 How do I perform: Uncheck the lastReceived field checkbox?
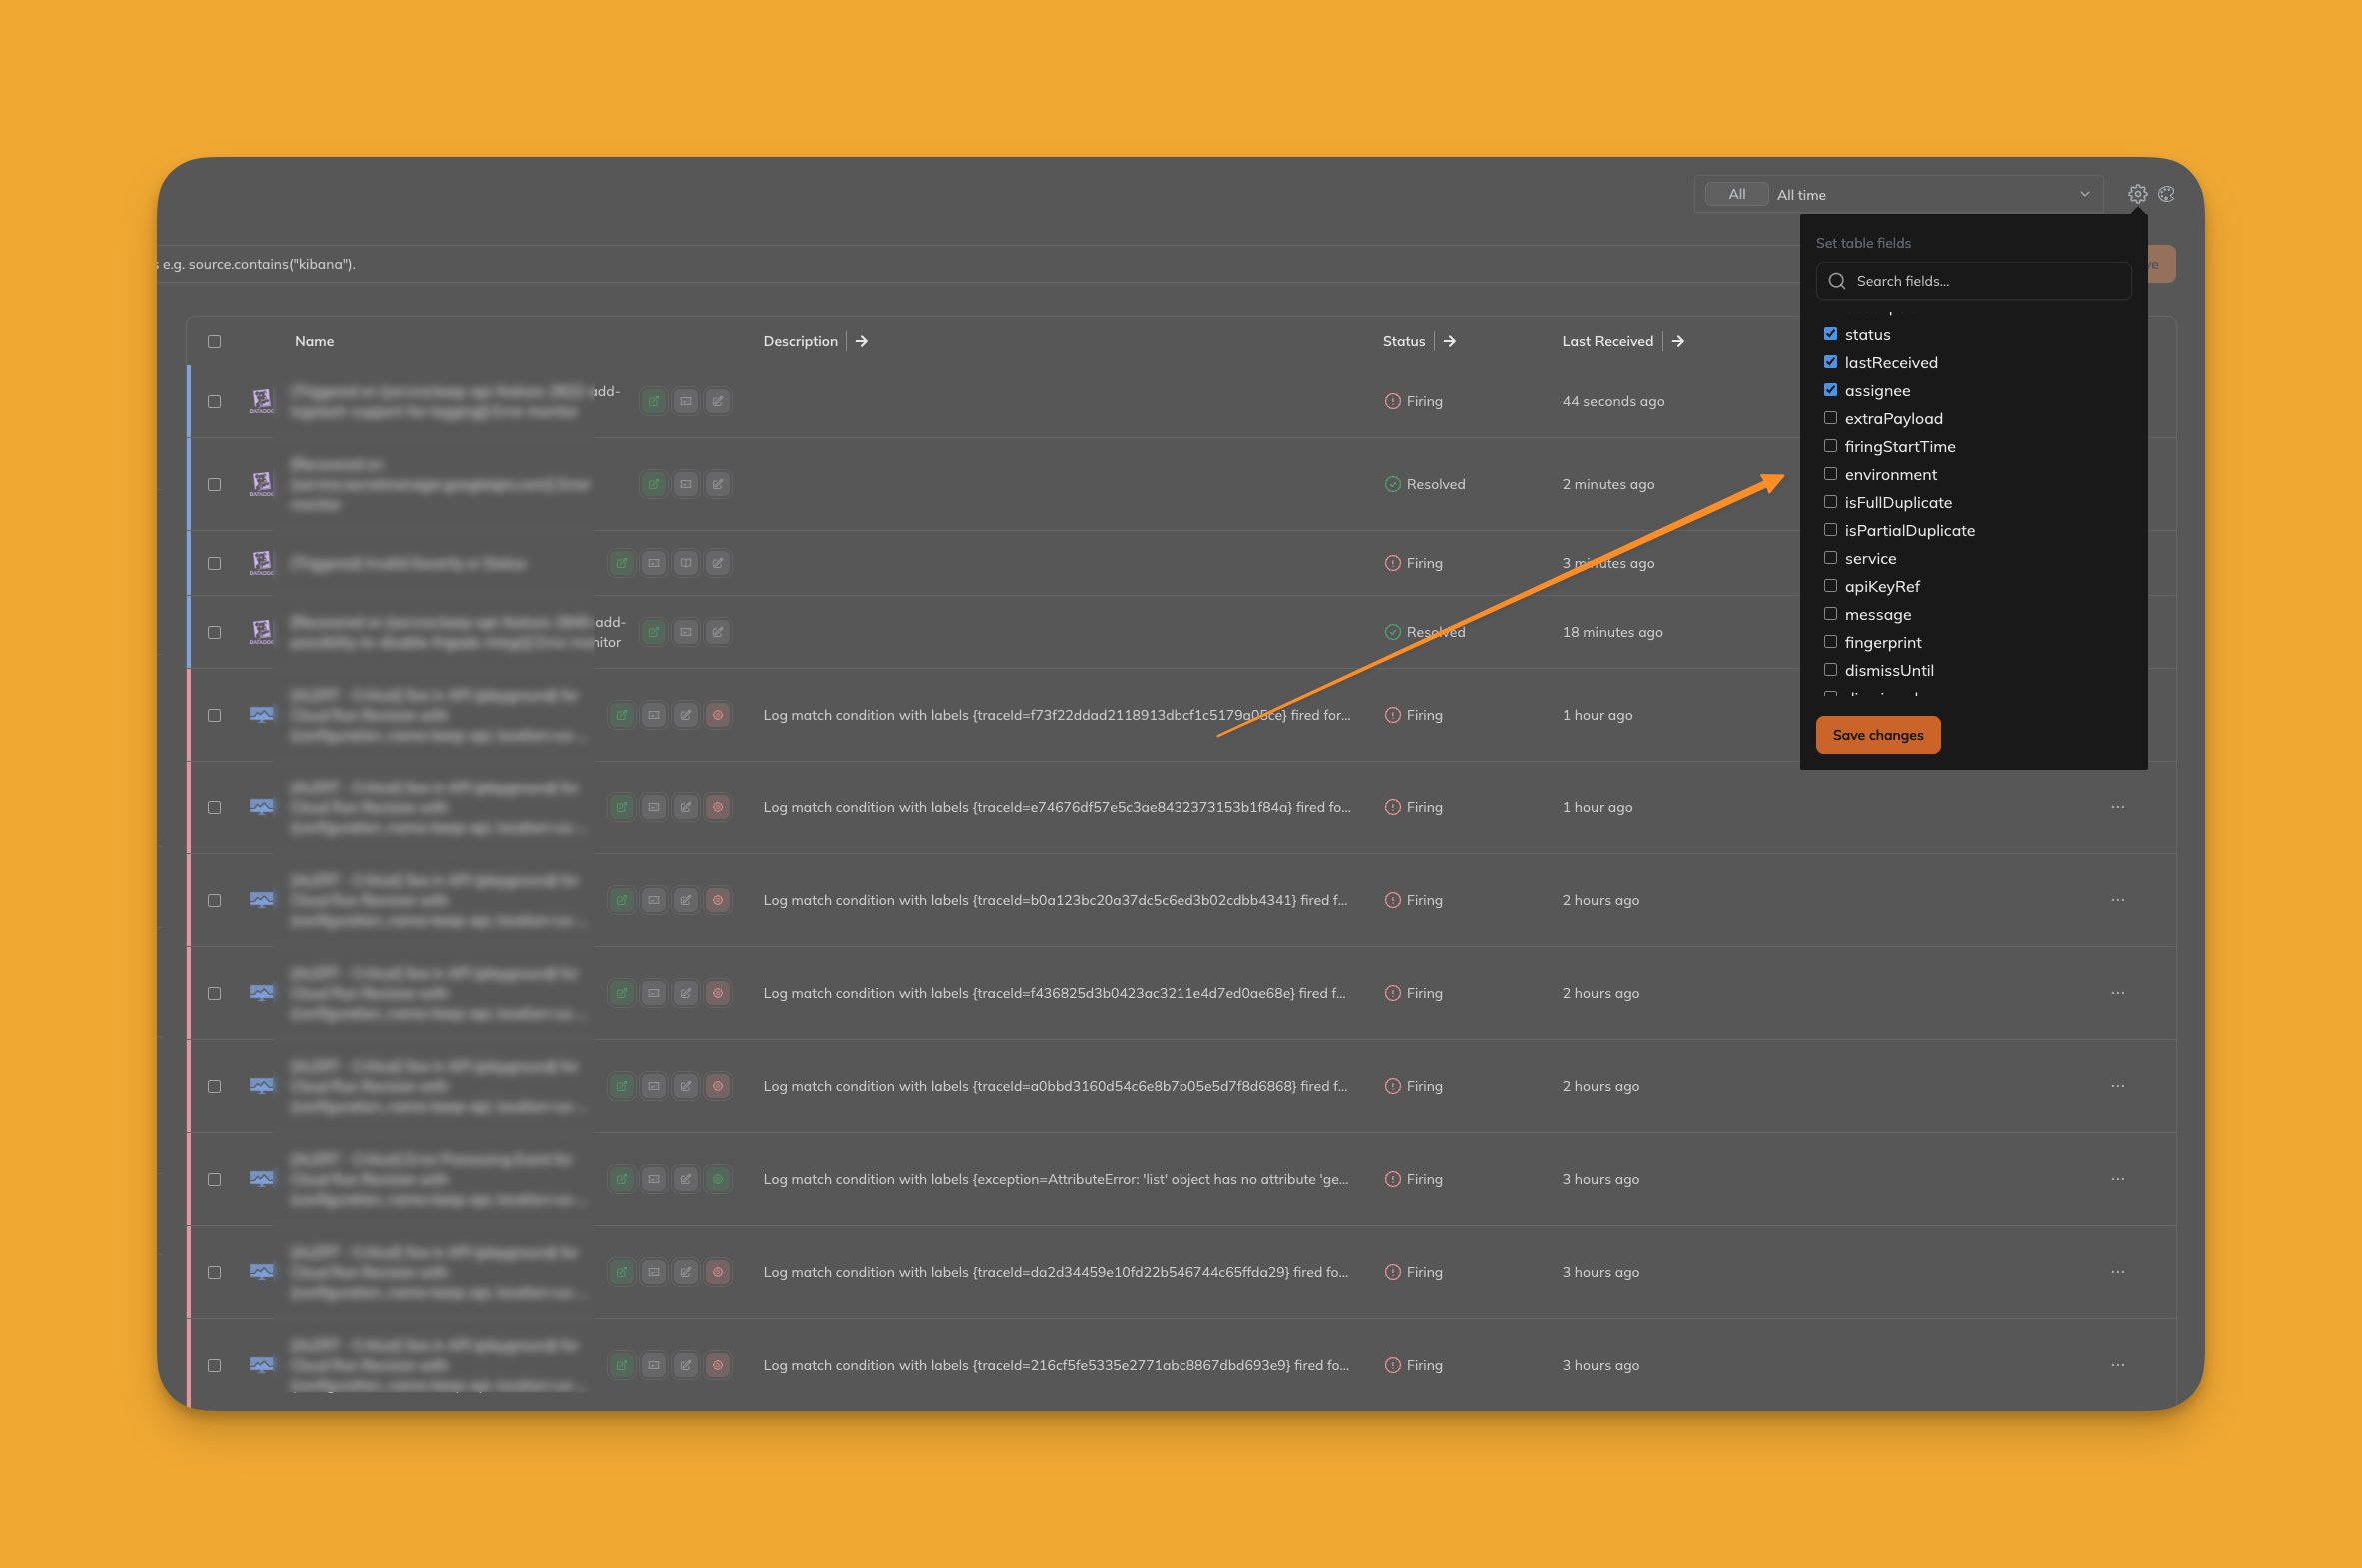pyautogui.click(x=1830, y=362)
